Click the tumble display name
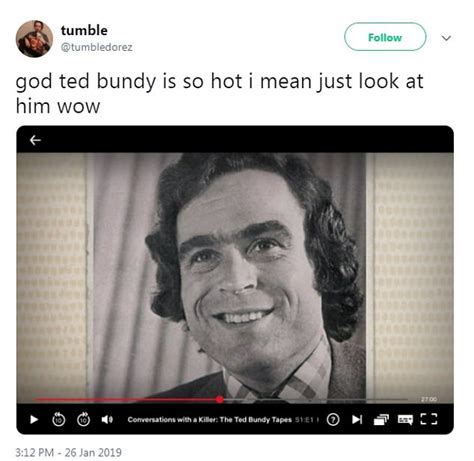The height and width of the screenshot is (461, 474). 84,30
